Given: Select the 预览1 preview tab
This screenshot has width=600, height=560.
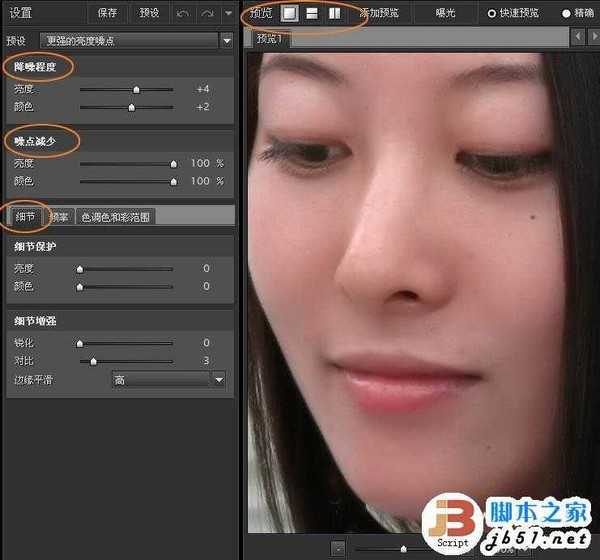Looking at the screenshot, I should (x=270, y=38).
